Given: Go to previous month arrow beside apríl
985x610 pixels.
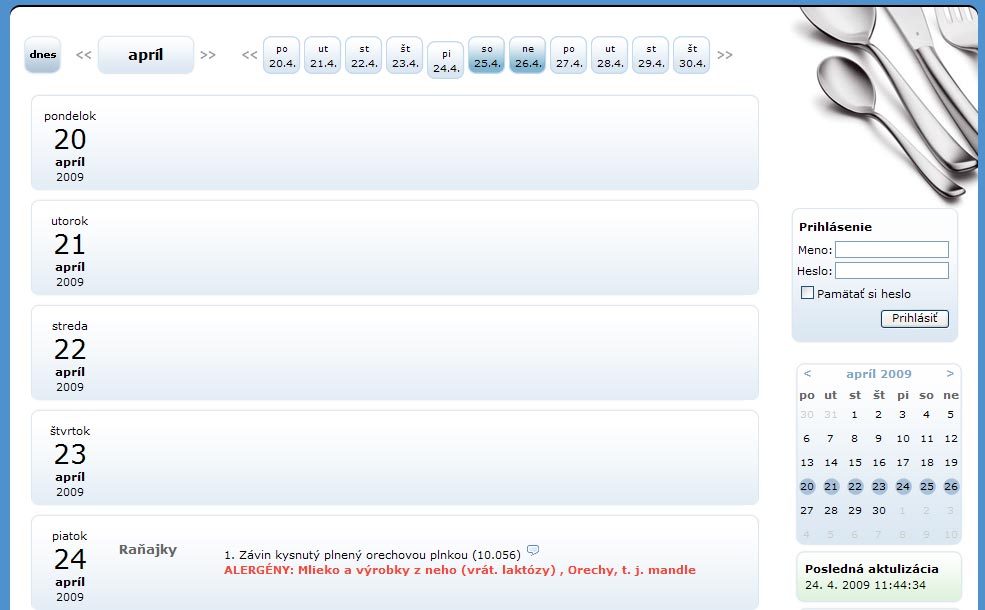Looking at the screenshot, I should tap(84, 55).
